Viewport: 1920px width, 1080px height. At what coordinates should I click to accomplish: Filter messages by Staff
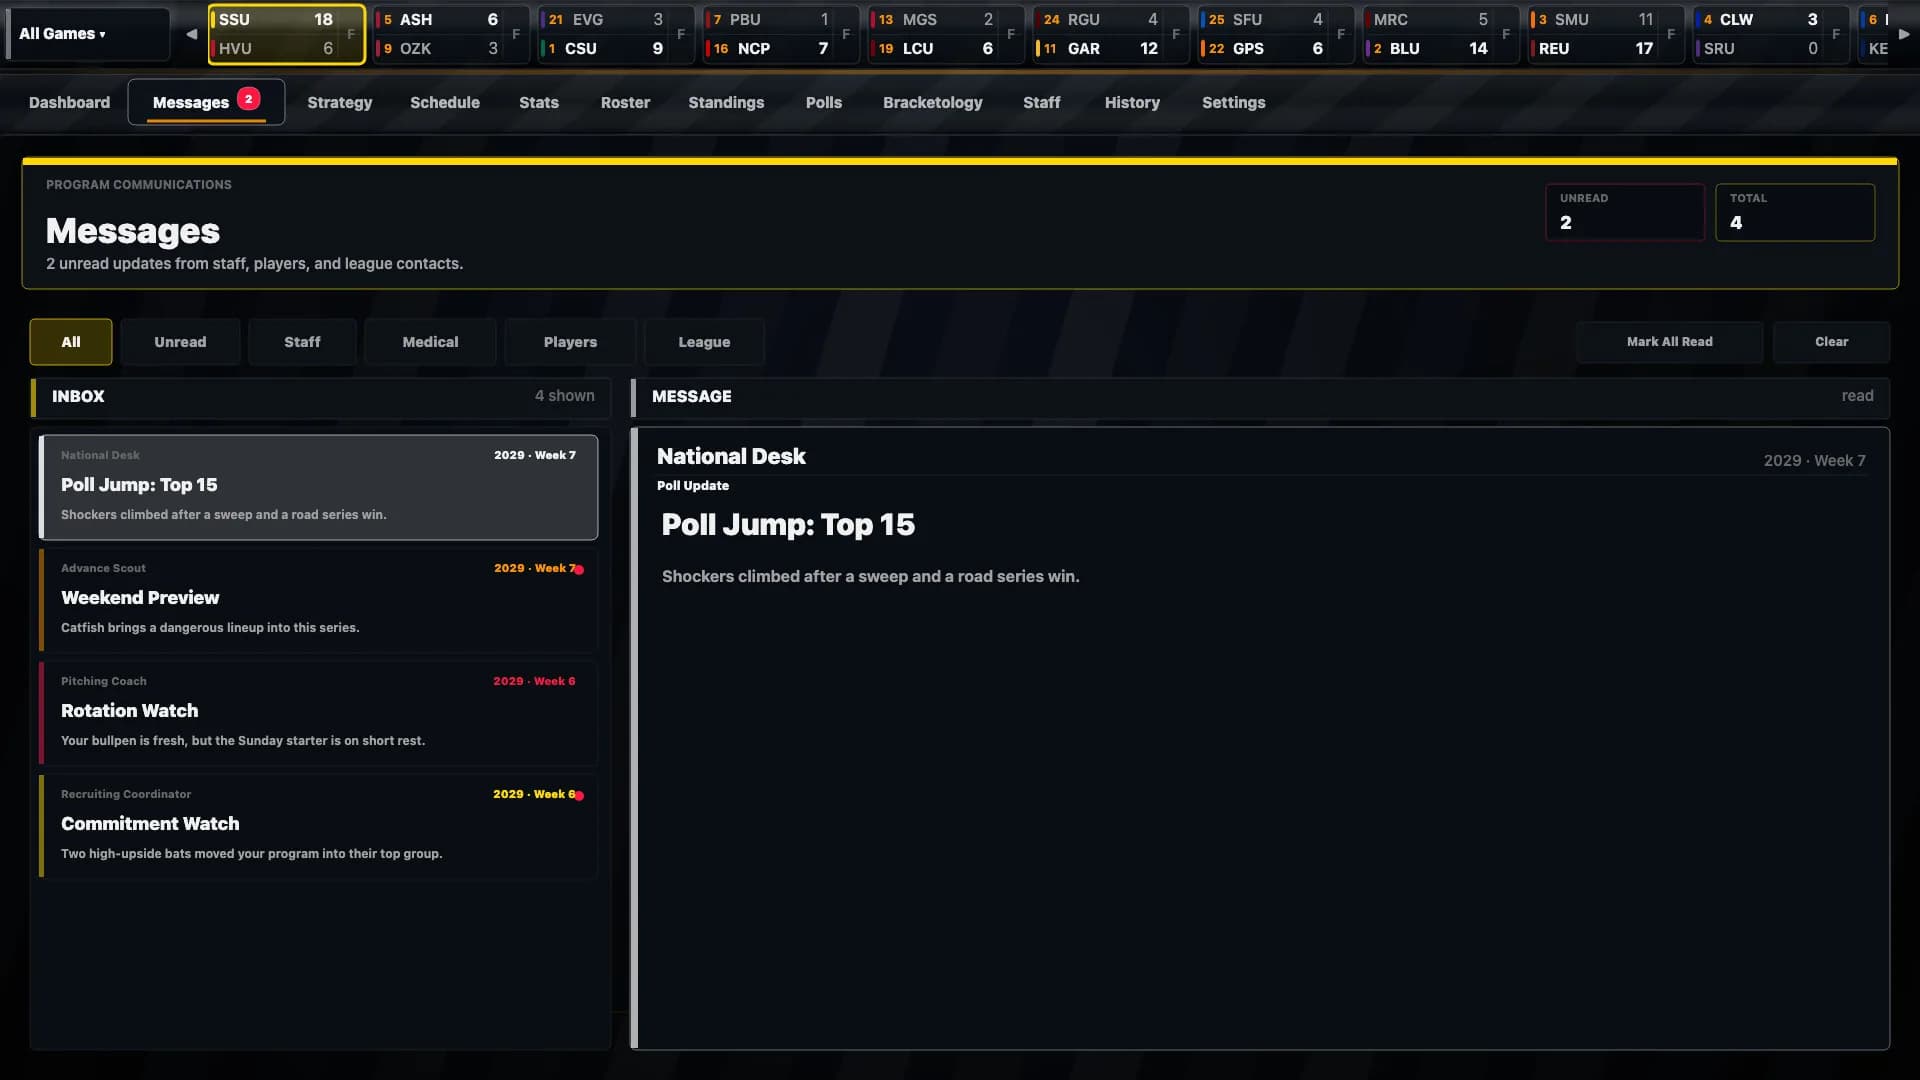(x=302, y=342)
